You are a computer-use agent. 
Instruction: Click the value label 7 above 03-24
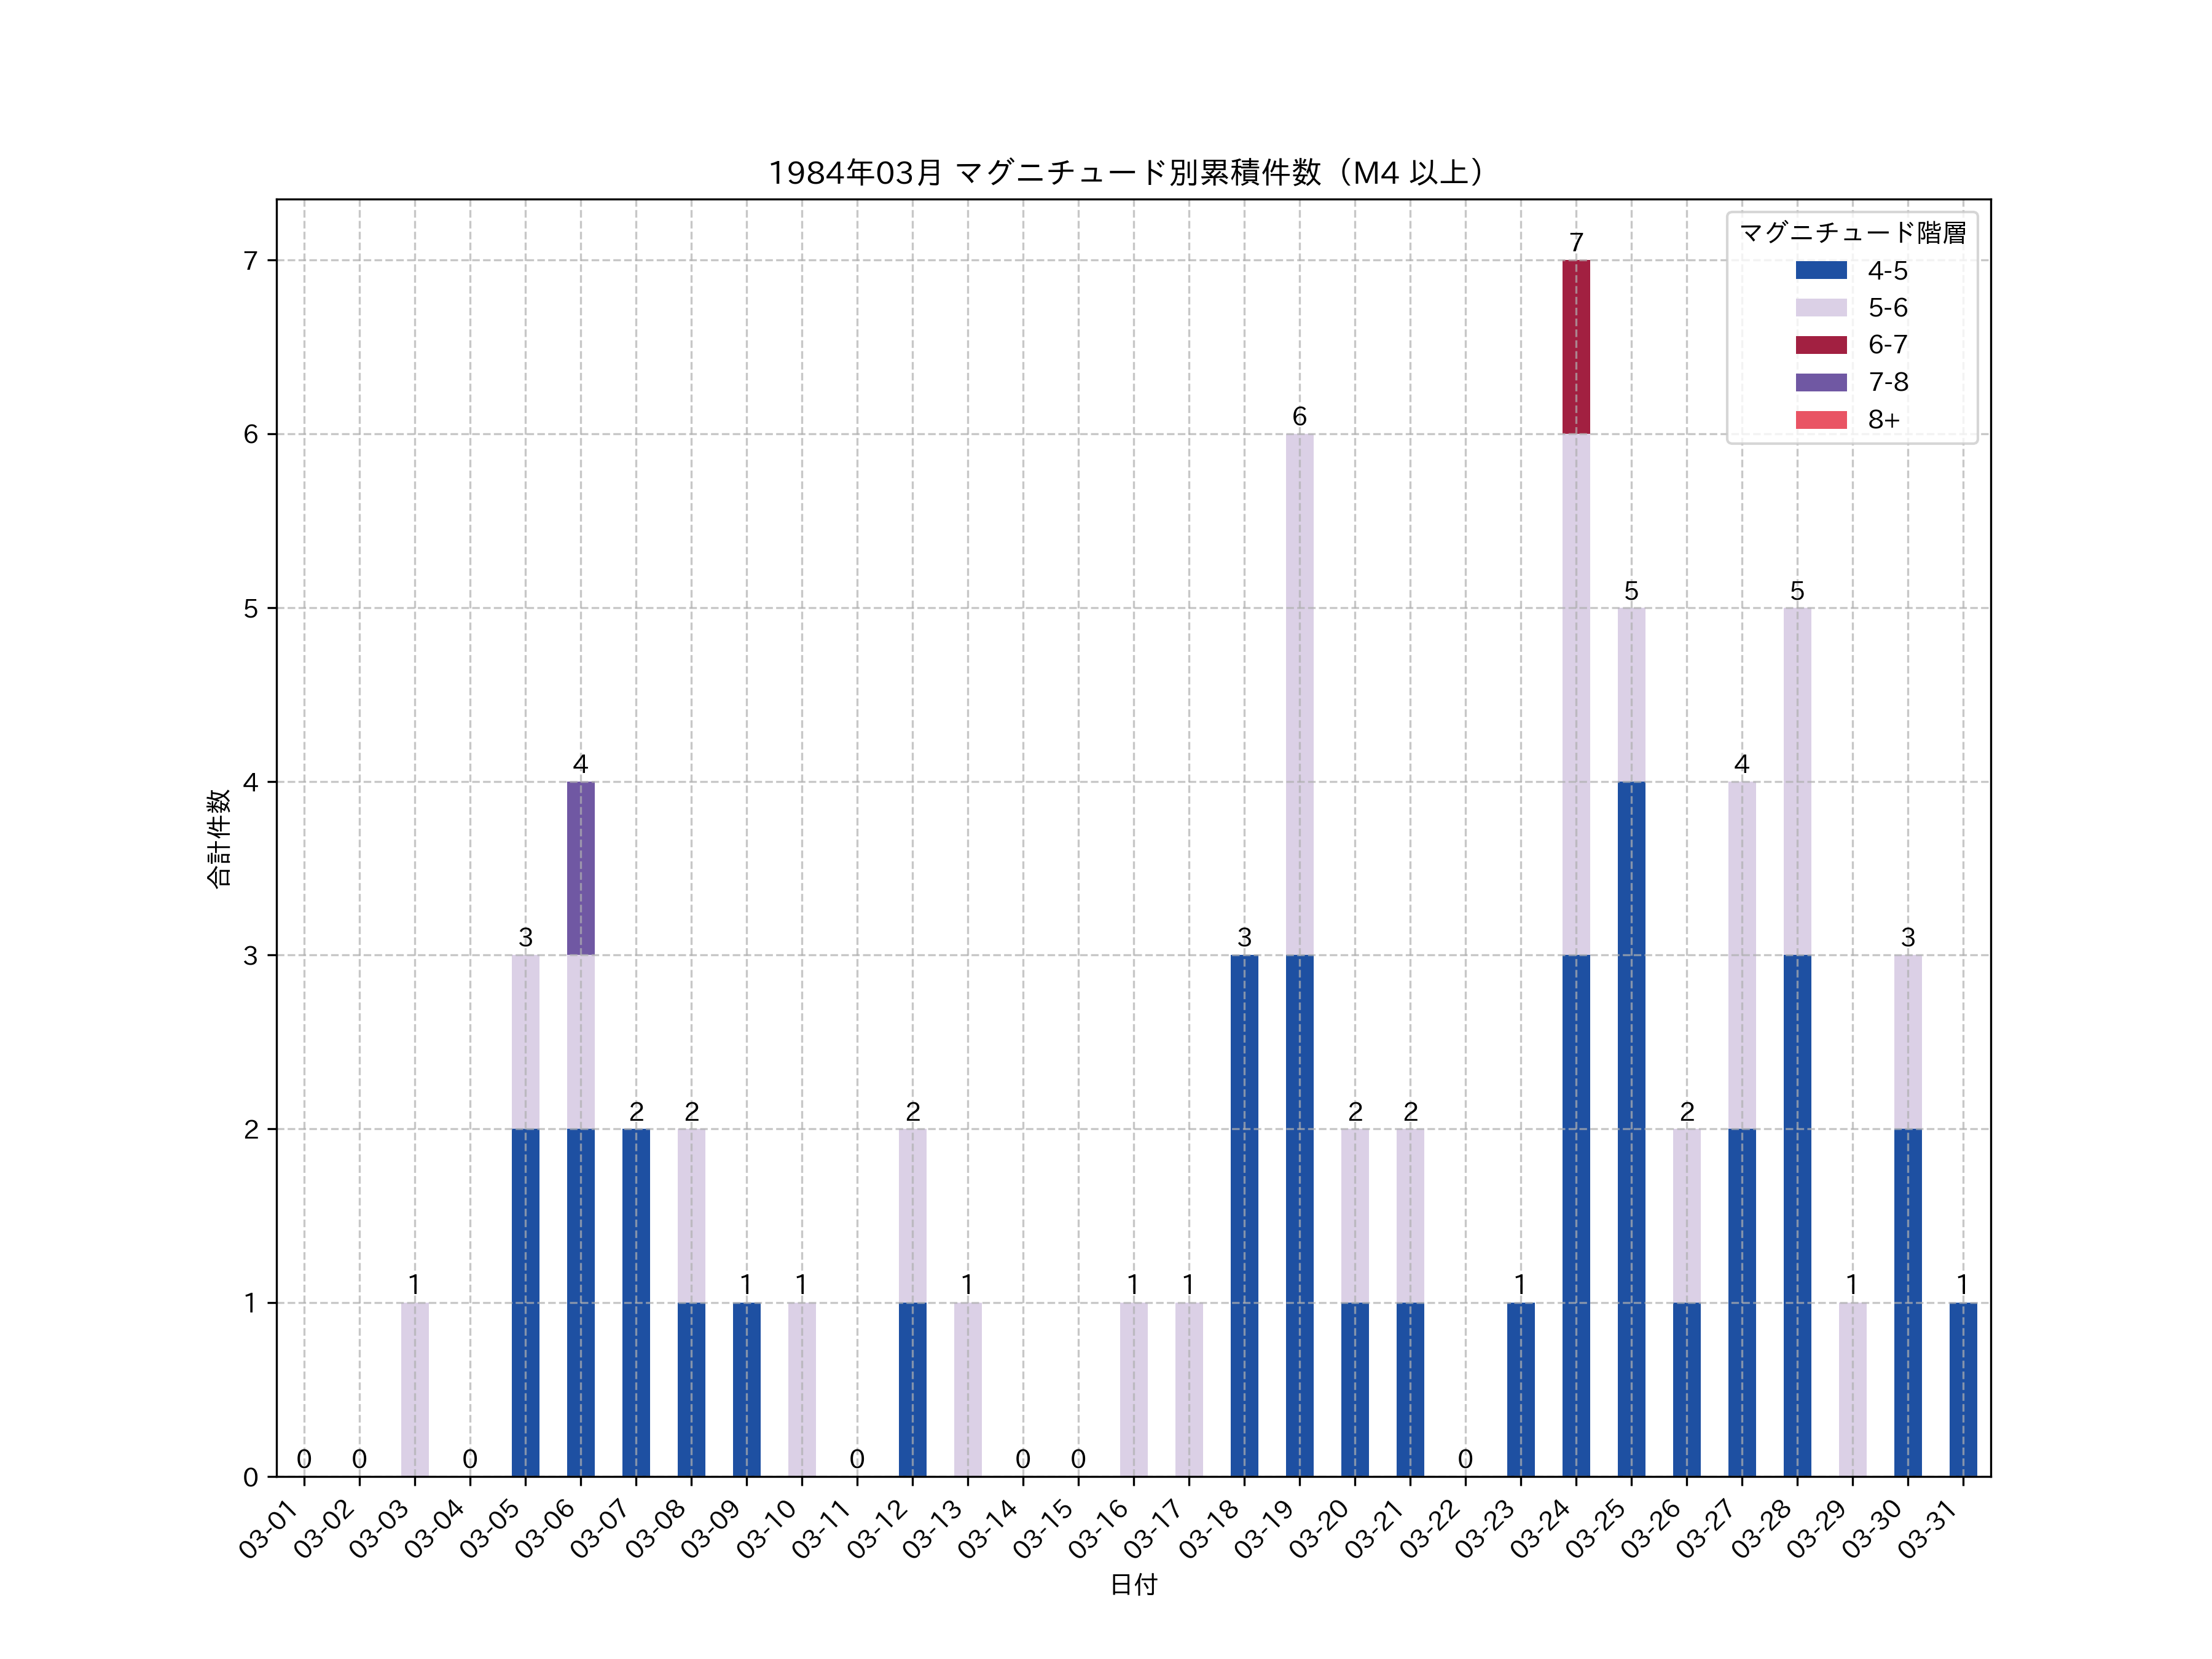[1576, 243]
